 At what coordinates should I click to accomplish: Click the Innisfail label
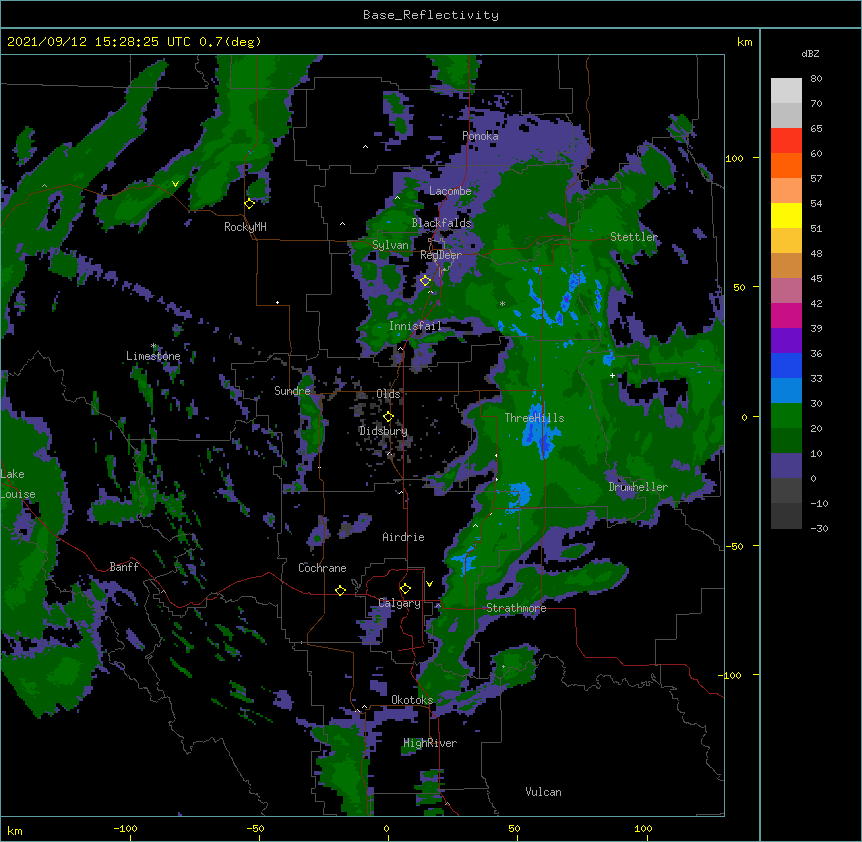click(415, 326)
